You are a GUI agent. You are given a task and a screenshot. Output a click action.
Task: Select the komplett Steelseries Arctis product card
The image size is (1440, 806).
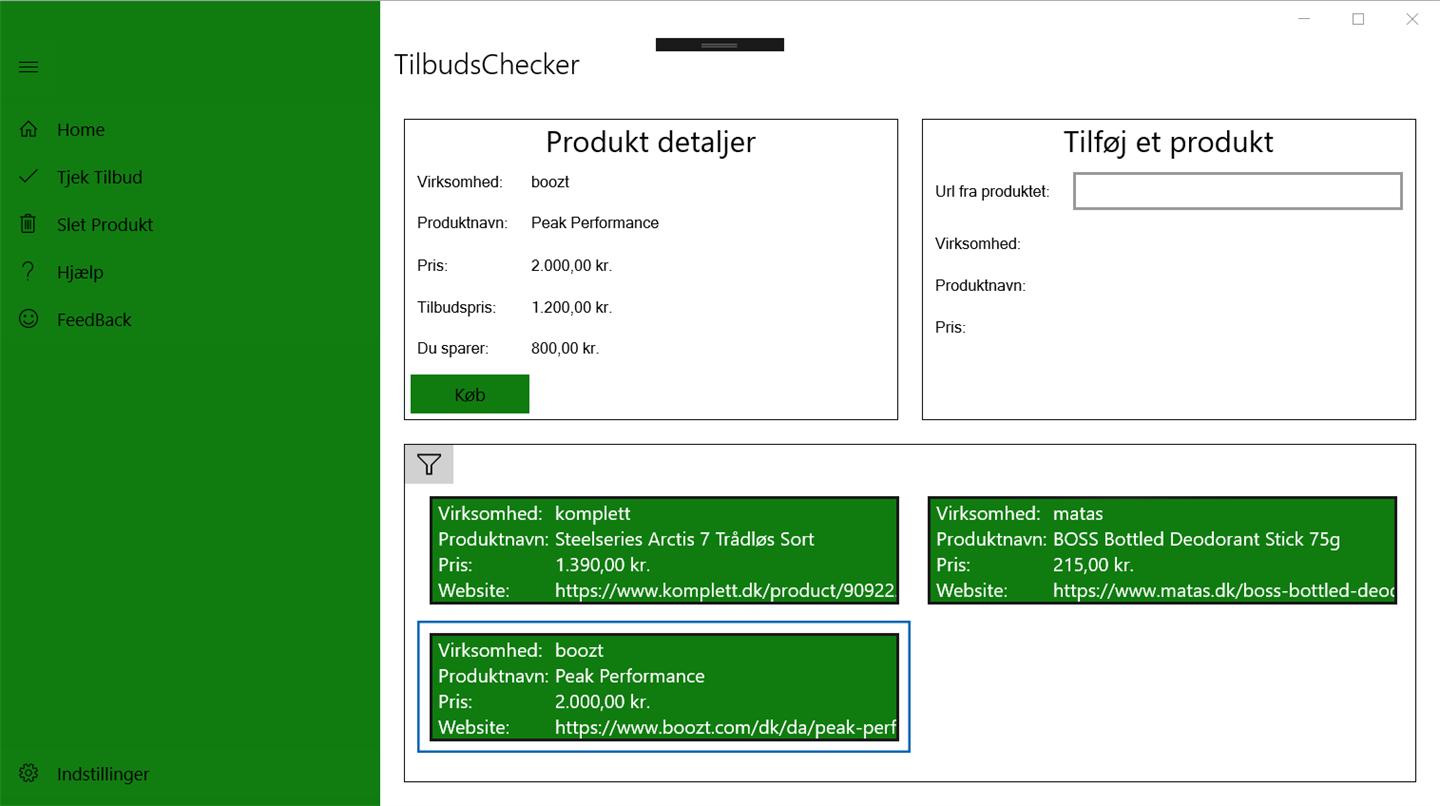[664, 551]
